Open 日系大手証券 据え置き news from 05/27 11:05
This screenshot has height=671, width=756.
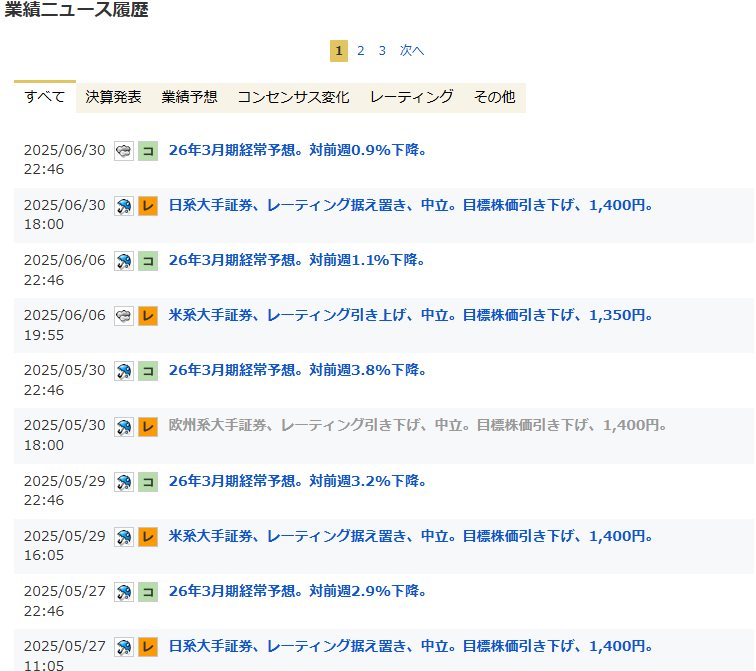(411, 645)
